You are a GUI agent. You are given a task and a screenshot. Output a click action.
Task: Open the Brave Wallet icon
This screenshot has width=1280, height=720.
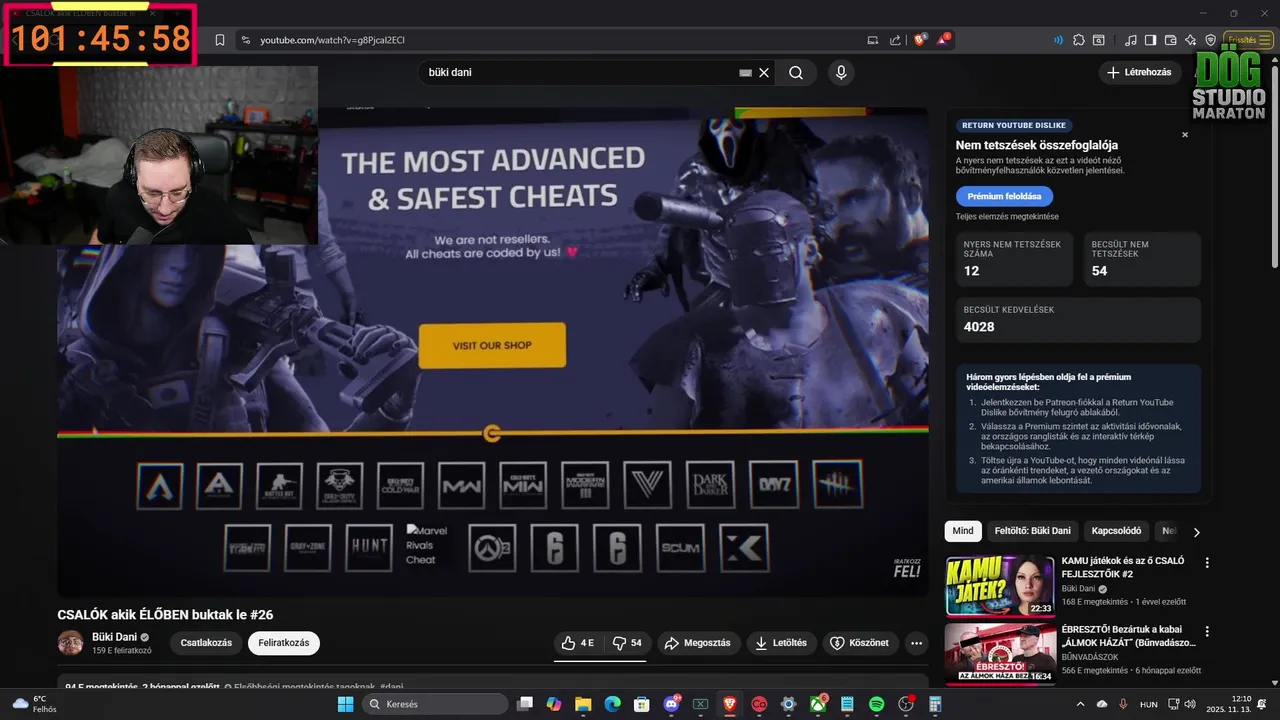pyautogui.click(x=1170, y=40)
